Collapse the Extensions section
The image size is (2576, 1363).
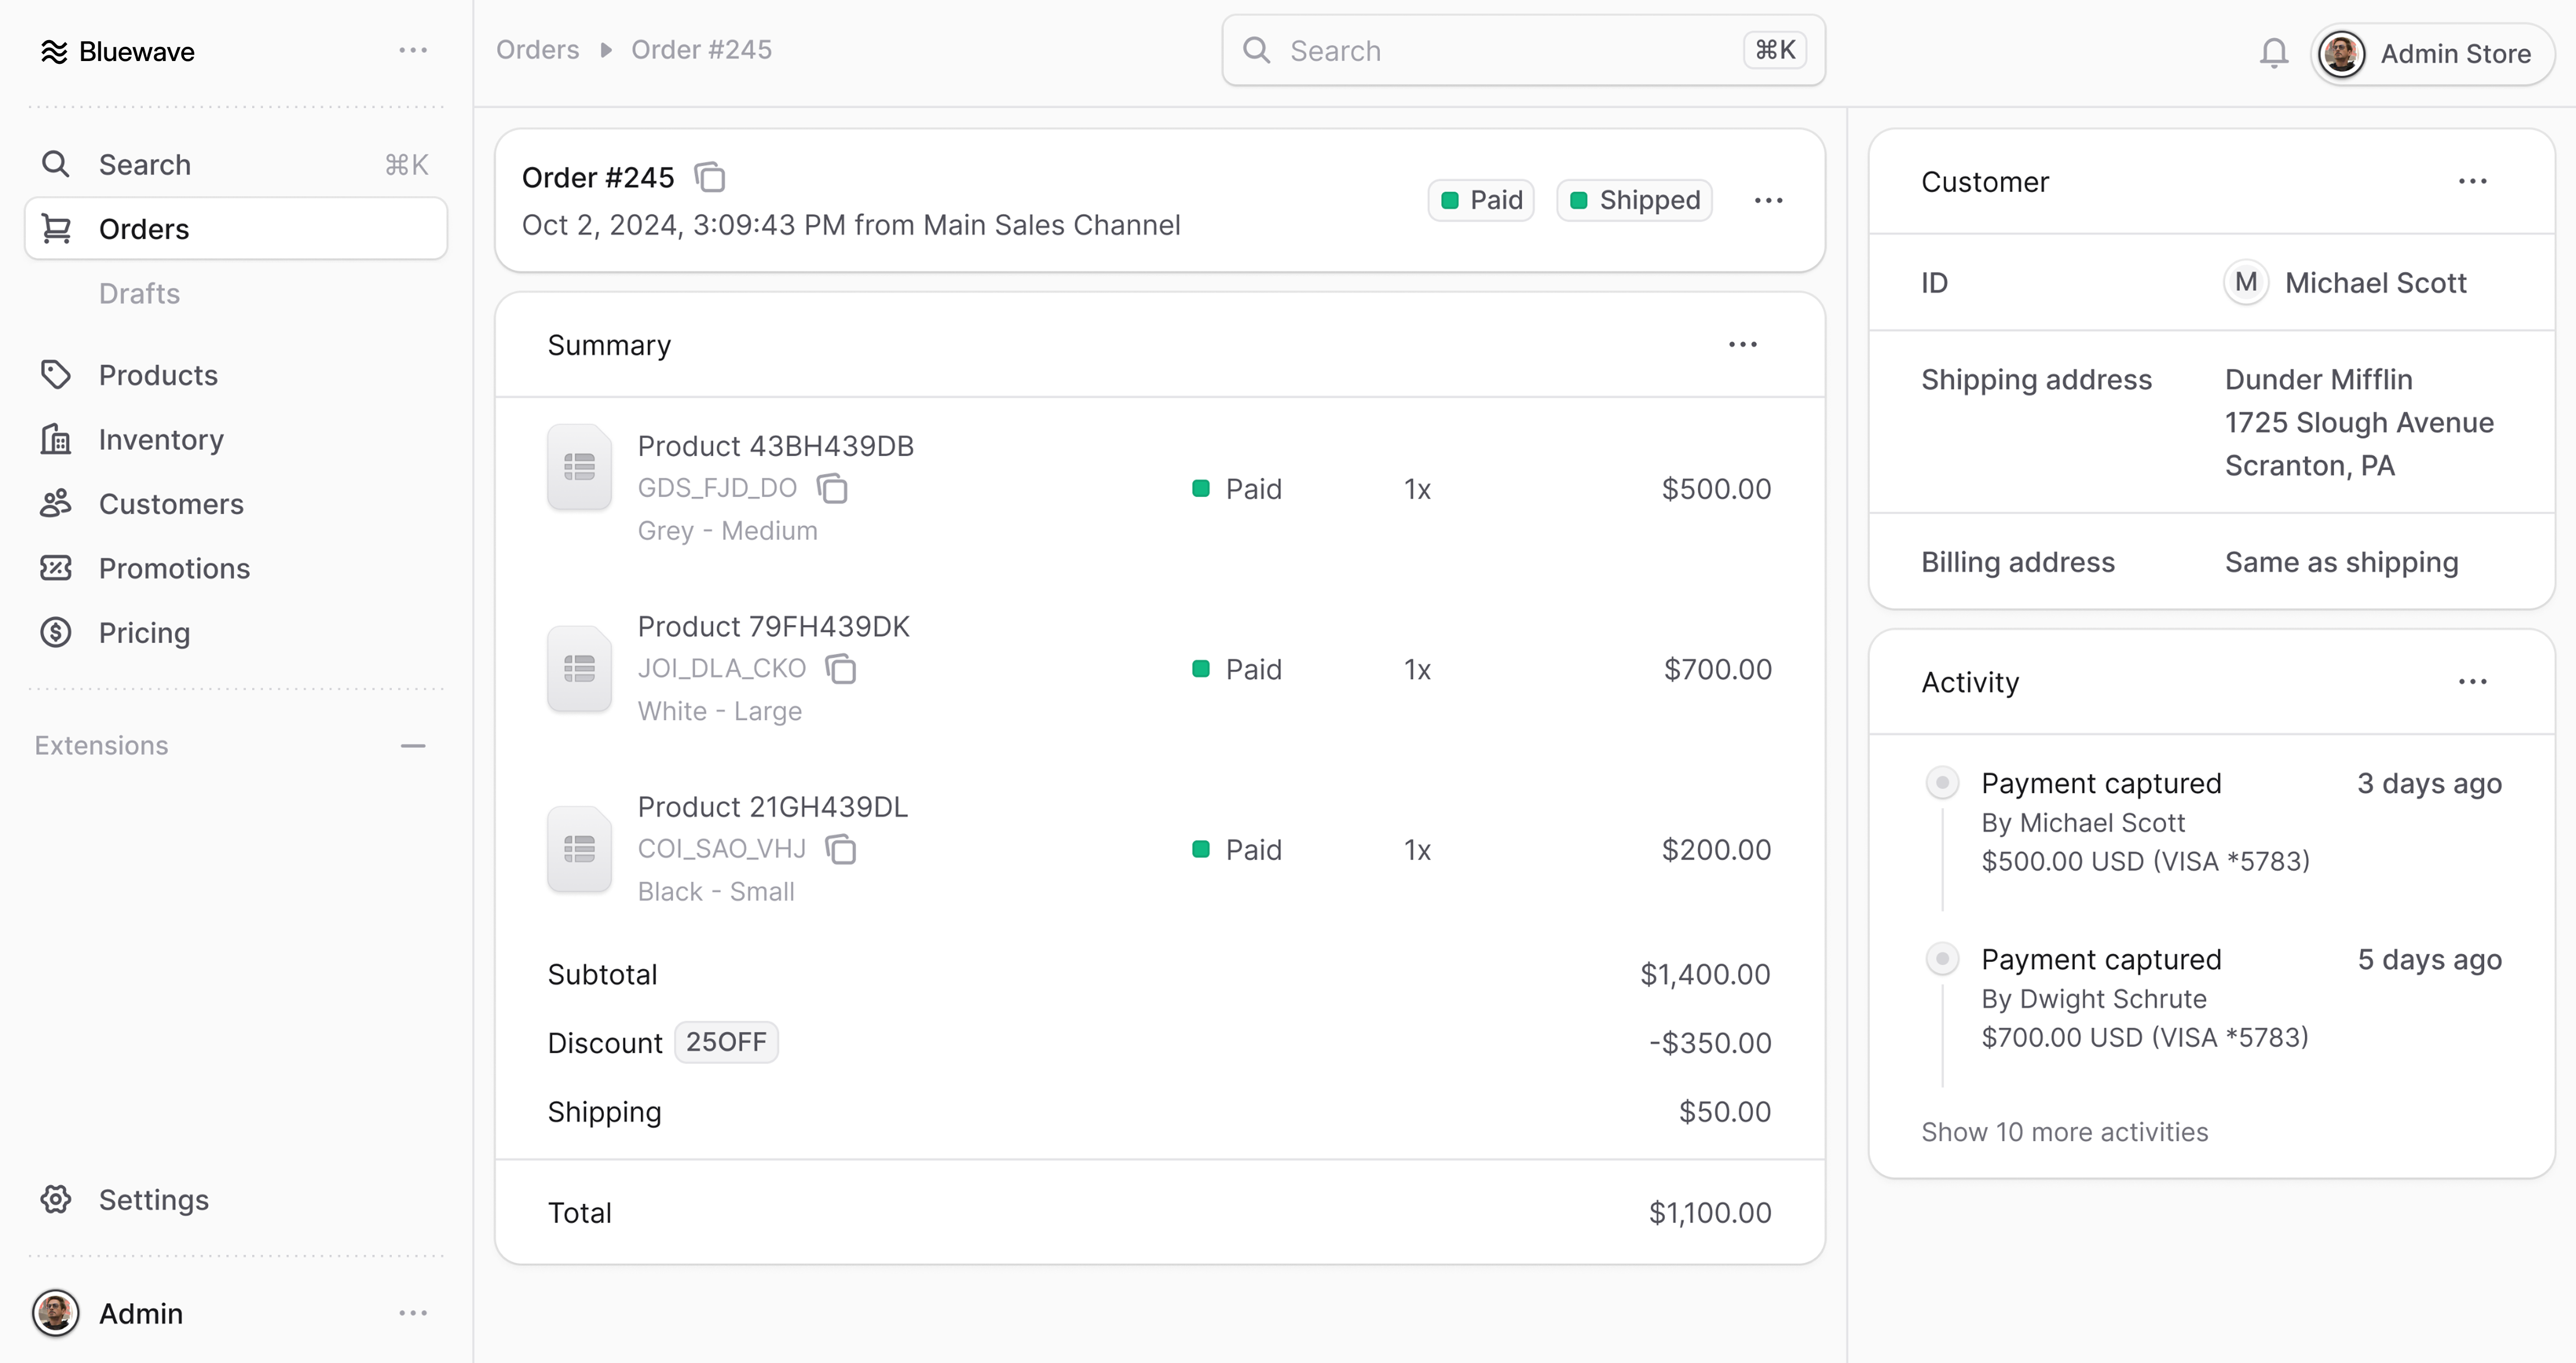pos(412,746)
